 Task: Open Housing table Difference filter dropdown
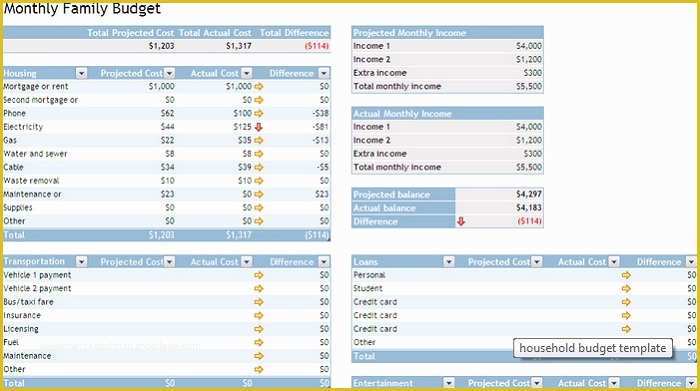point(324,73)
